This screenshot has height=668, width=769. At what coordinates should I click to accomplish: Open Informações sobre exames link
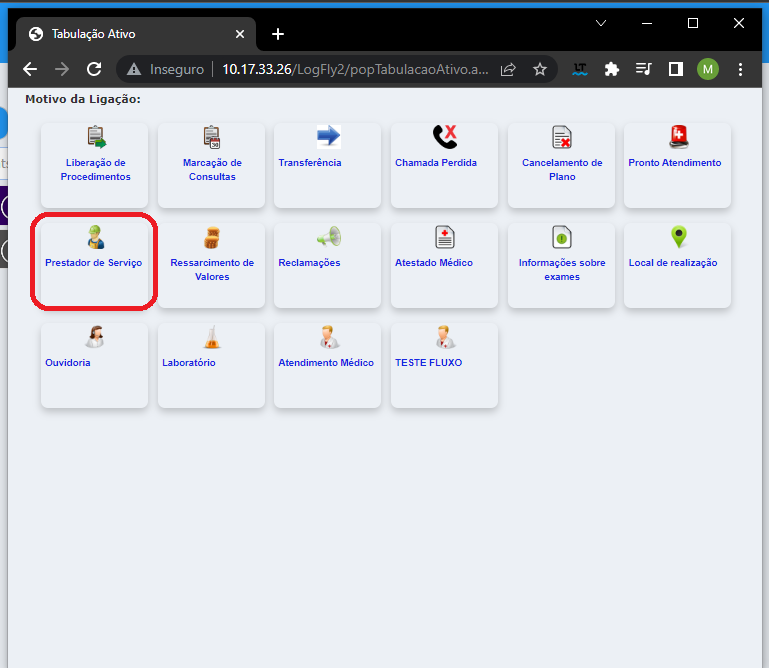(x=562, y=270)
